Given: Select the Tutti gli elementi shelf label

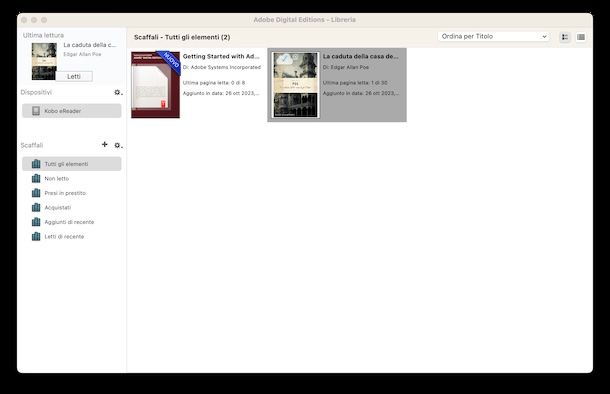Looking at the screenshot, I should tap(66, 164).
